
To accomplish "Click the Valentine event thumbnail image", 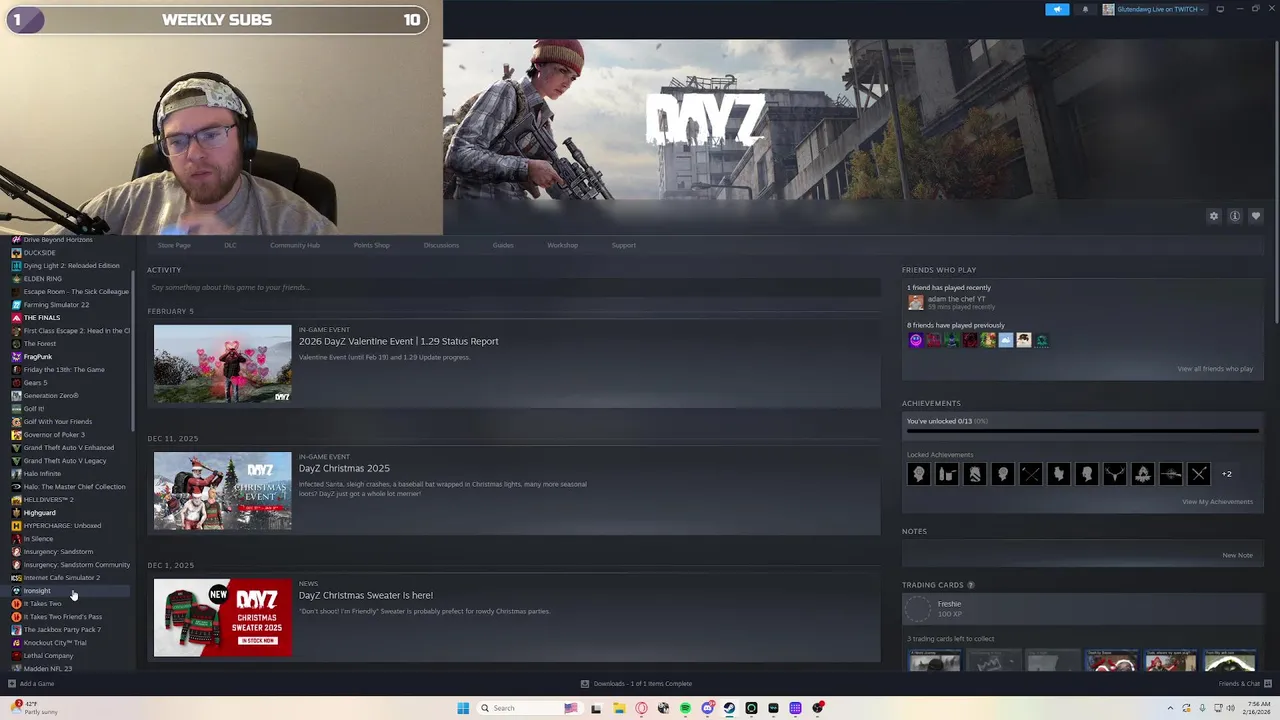I will (222, 363).
